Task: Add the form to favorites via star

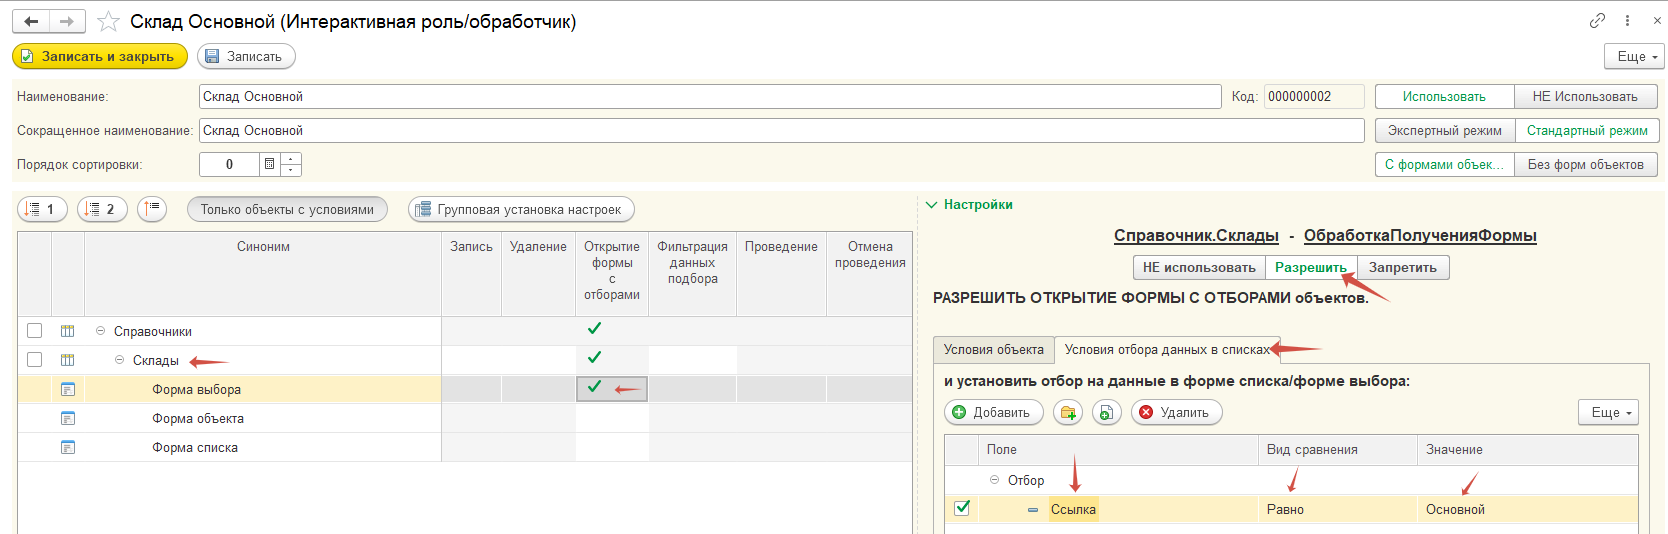Action: (x=109, y=21)
